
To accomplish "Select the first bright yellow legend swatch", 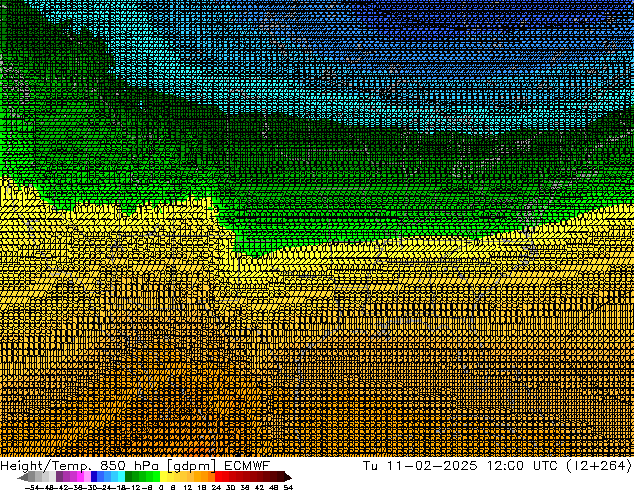I will coord(163,476).
